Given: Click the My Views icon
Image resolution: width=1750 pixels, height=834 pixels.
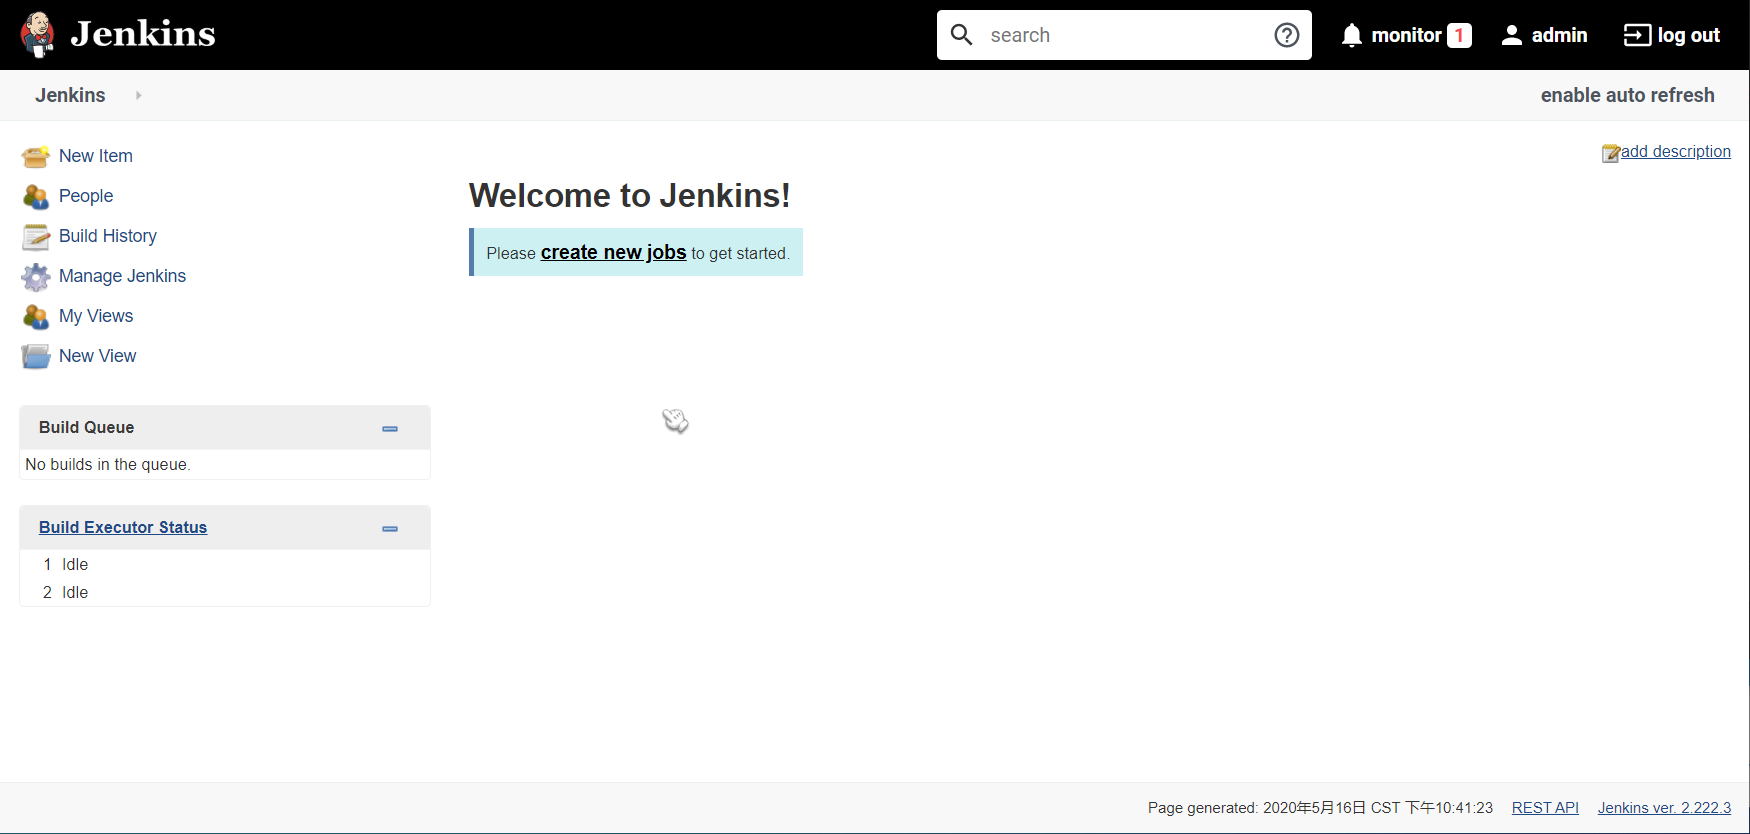Looking at the screenshot, I should 36,316.
